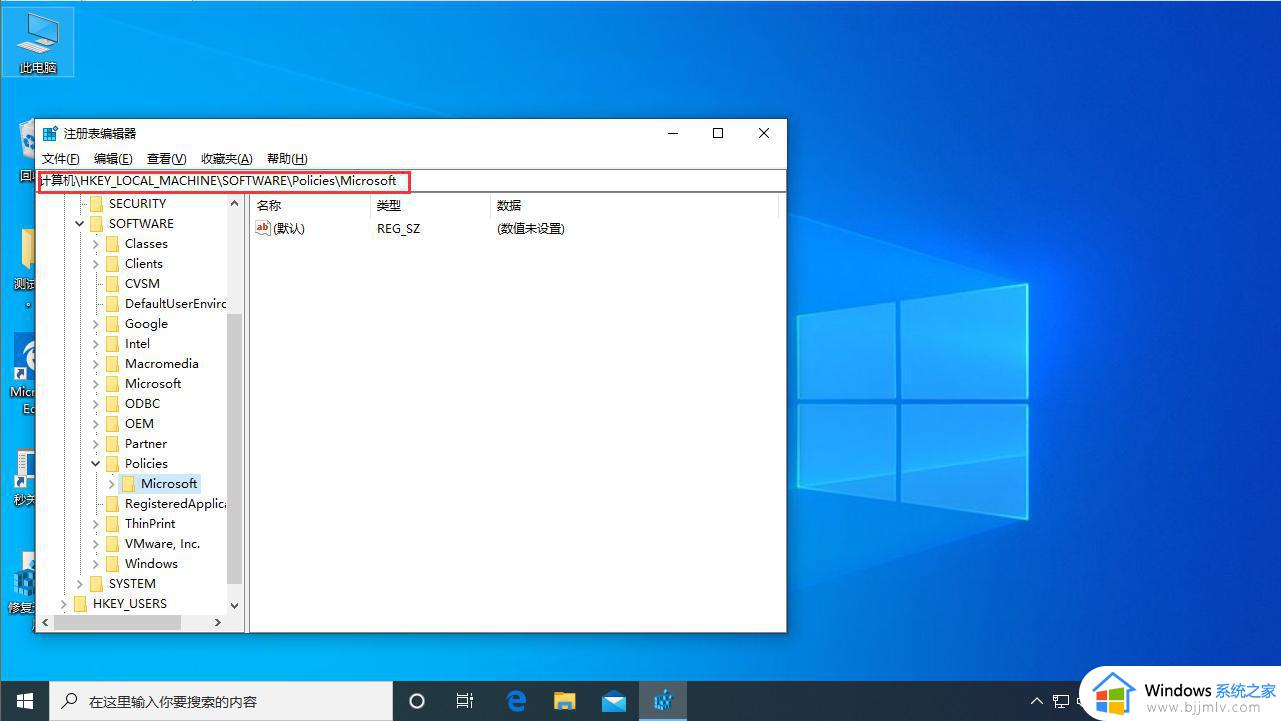The image size is (1281, 721).
Task: Select the highlighted Microsoft key under Policies
Action: click(x=169, y=484)
